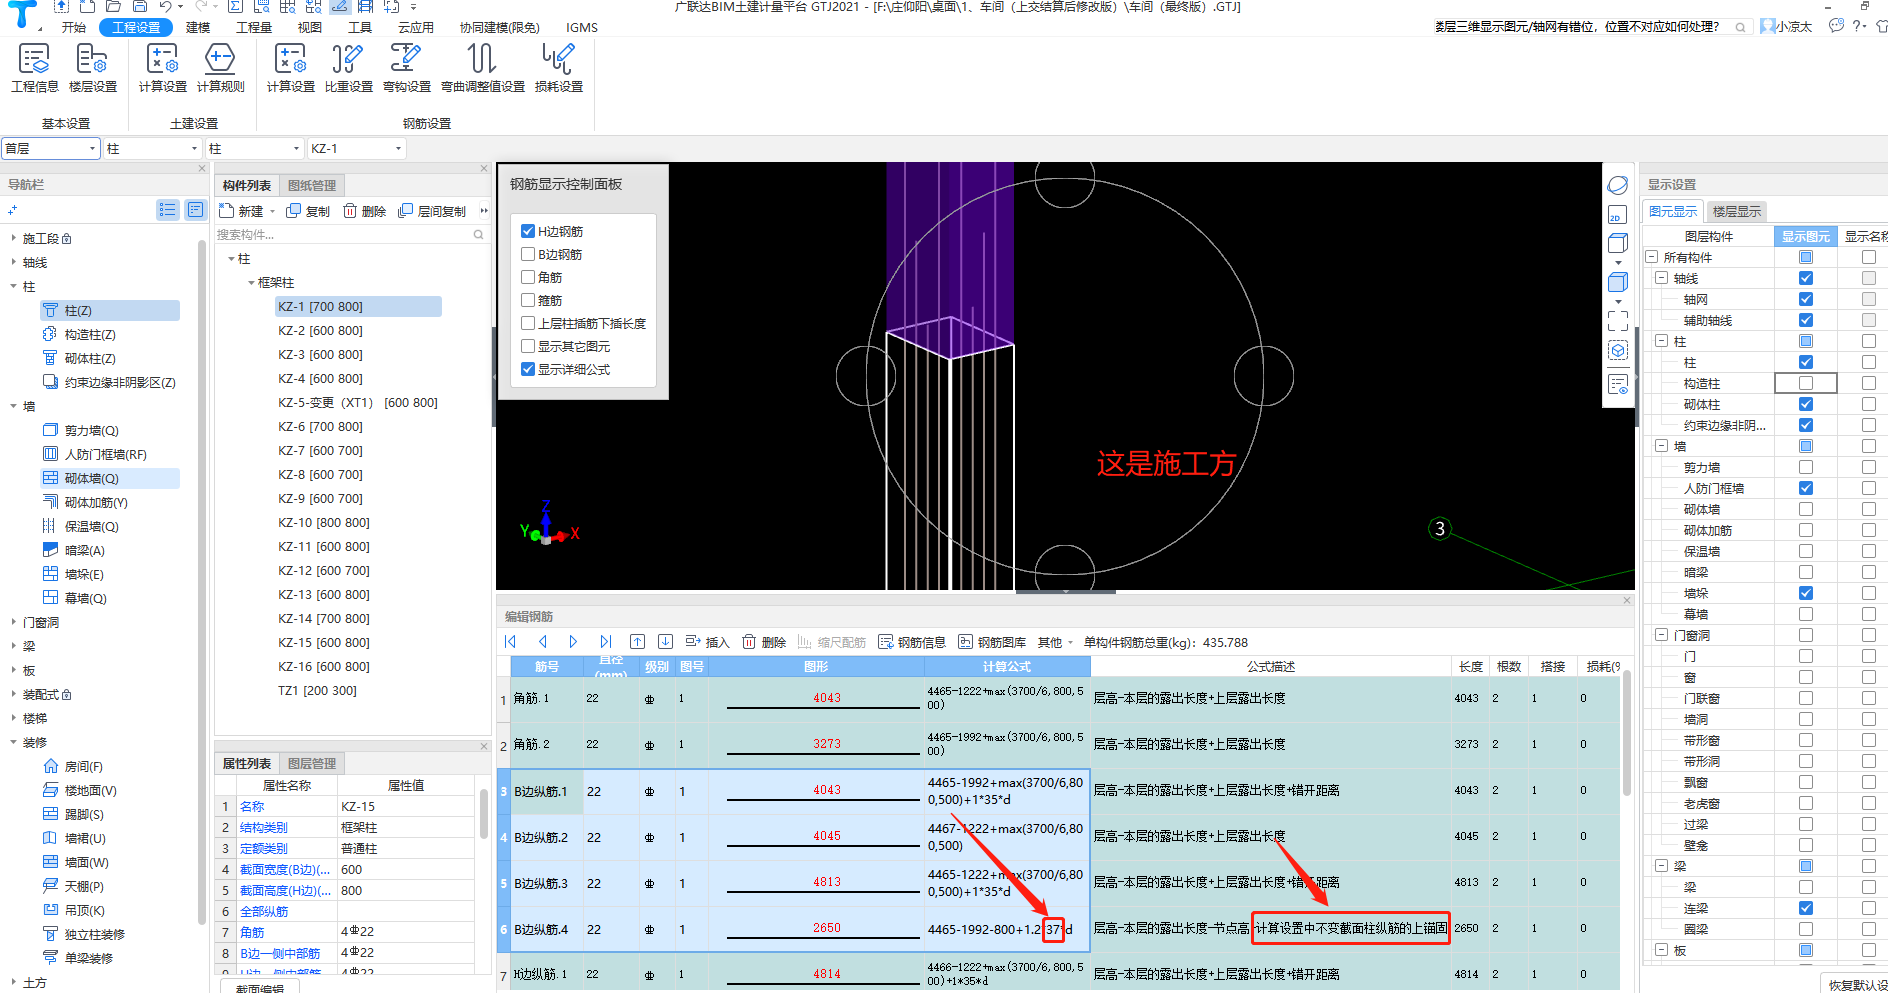Click 截面宽度(B边) property link
Viewport: 1888px width, 993px height.
pos(285,870)
